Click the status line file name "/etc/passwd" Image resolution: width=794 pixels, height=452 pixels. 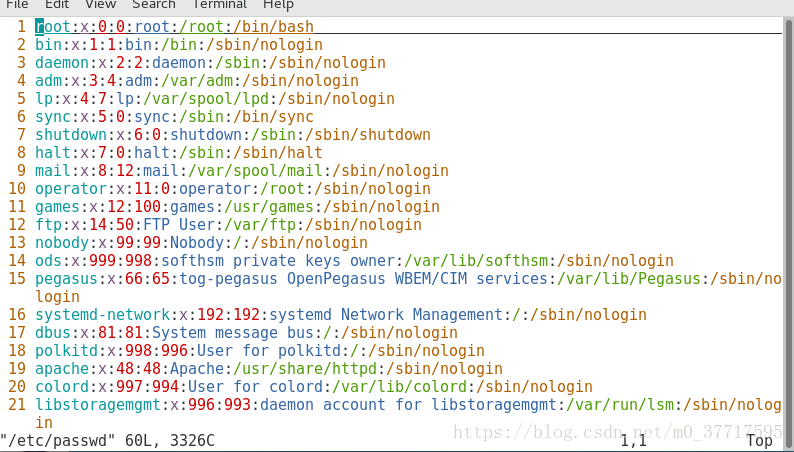[58, 441]
